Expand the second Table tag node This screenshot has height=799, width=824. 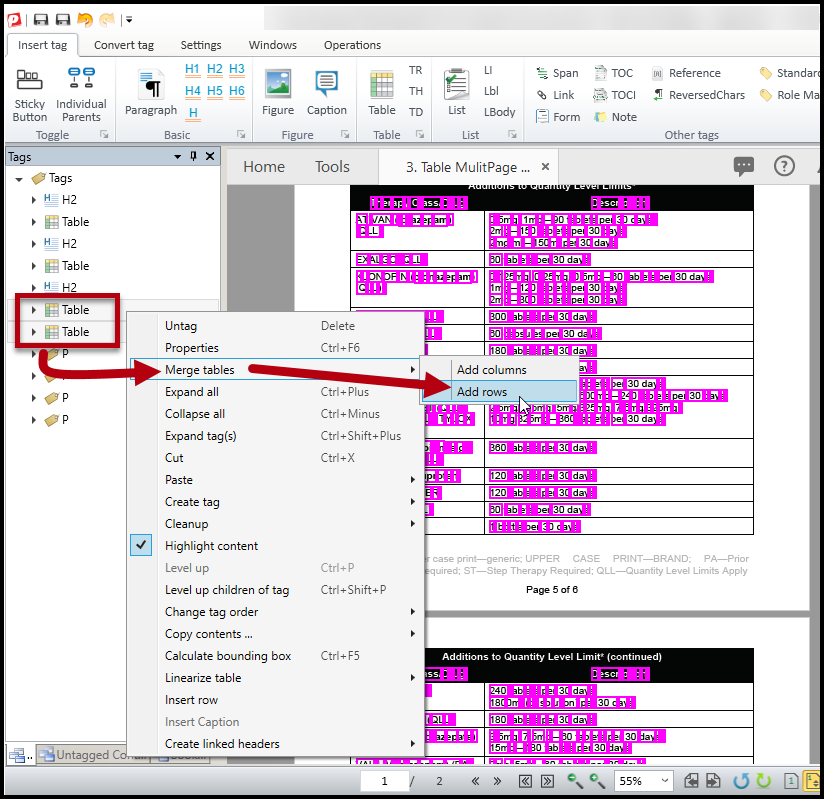click(x=34, y=266)
